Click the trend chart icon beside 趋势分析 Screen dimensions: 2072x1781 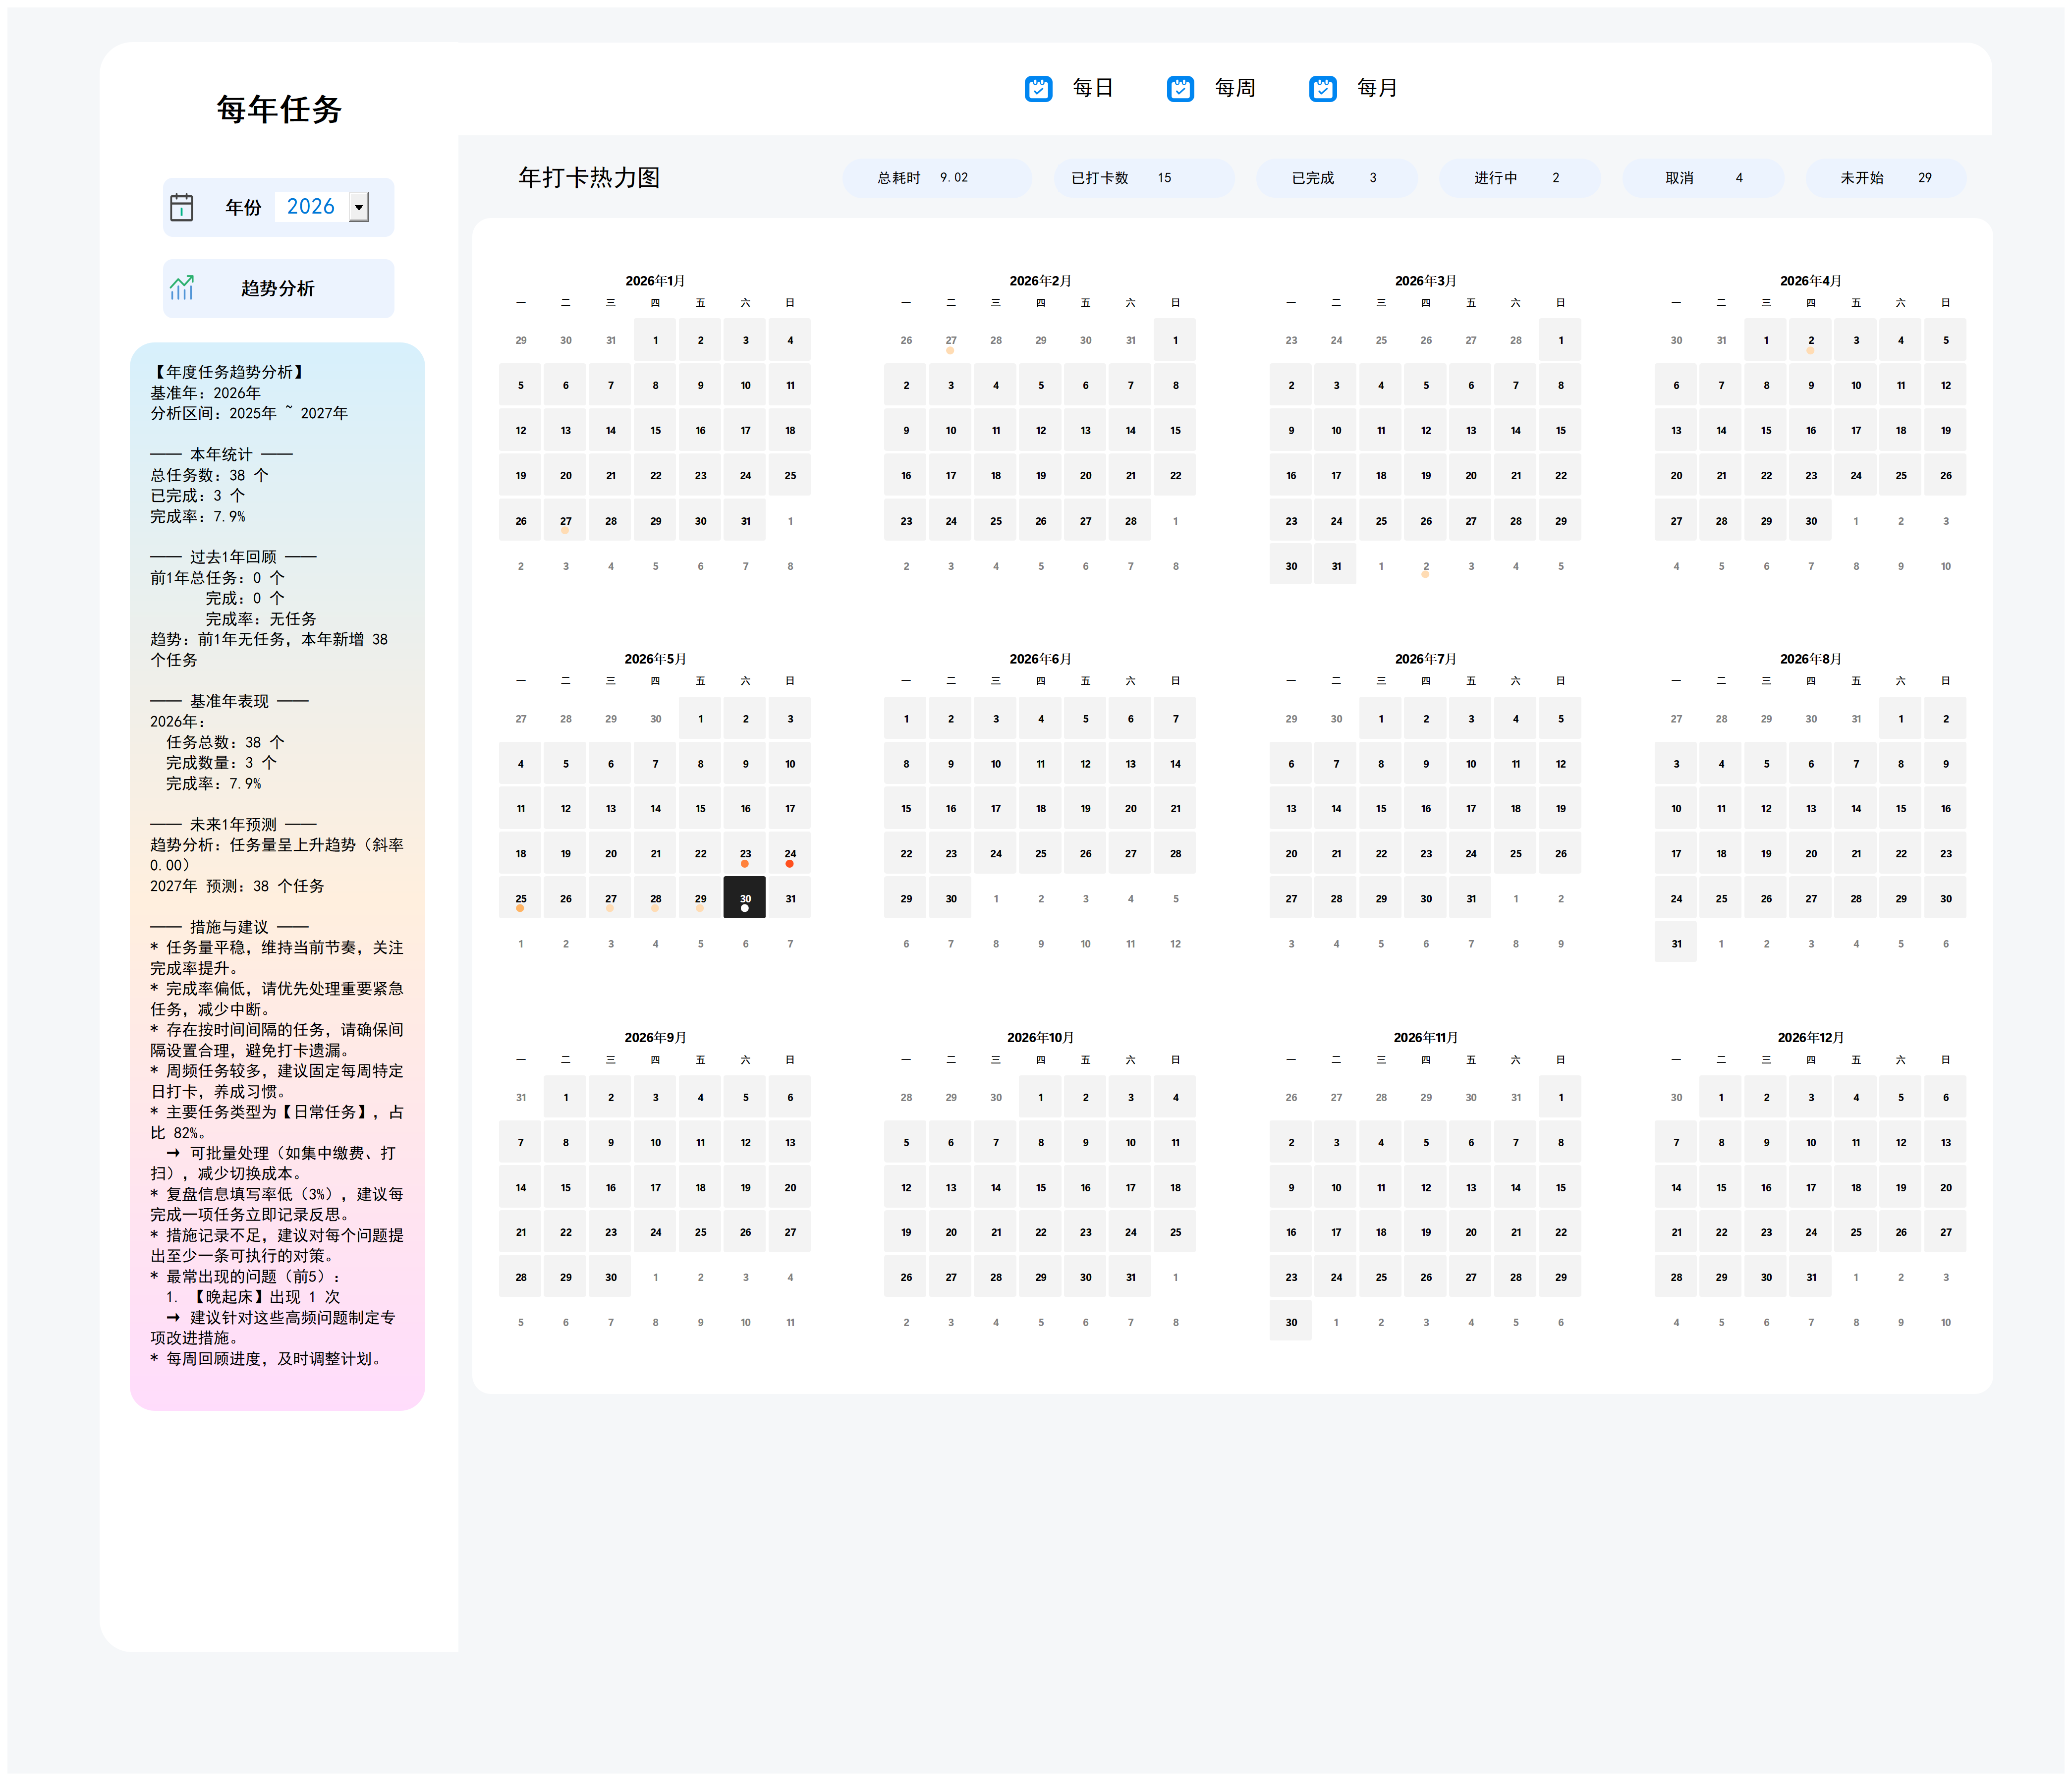coord(182,288)
